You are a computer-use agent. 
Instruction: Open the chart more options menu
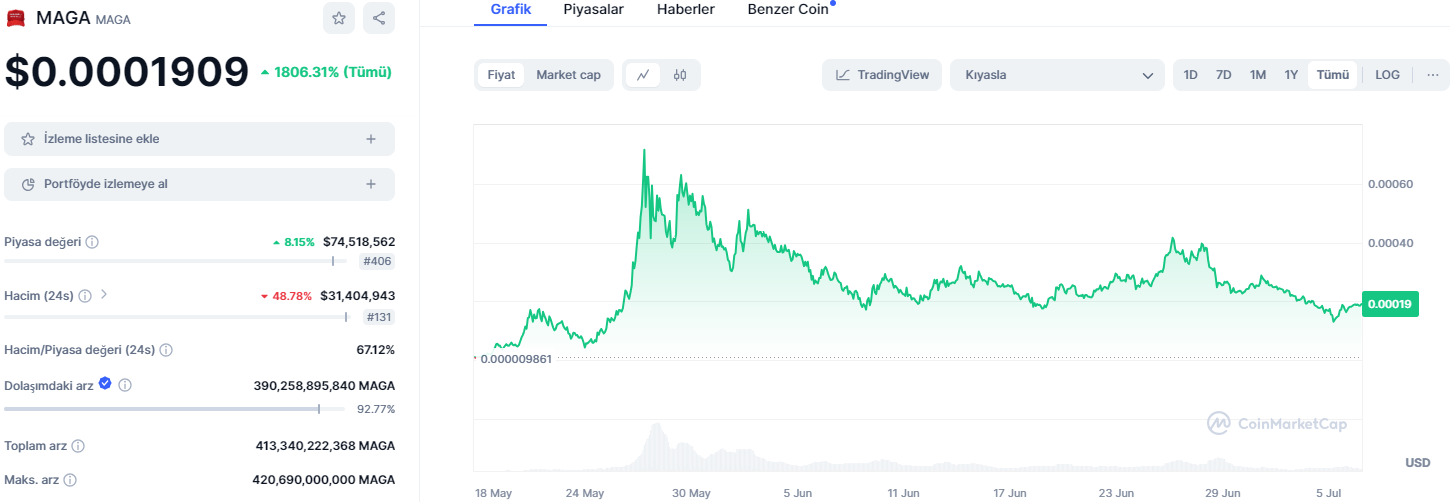click(x=1432, y=75)
